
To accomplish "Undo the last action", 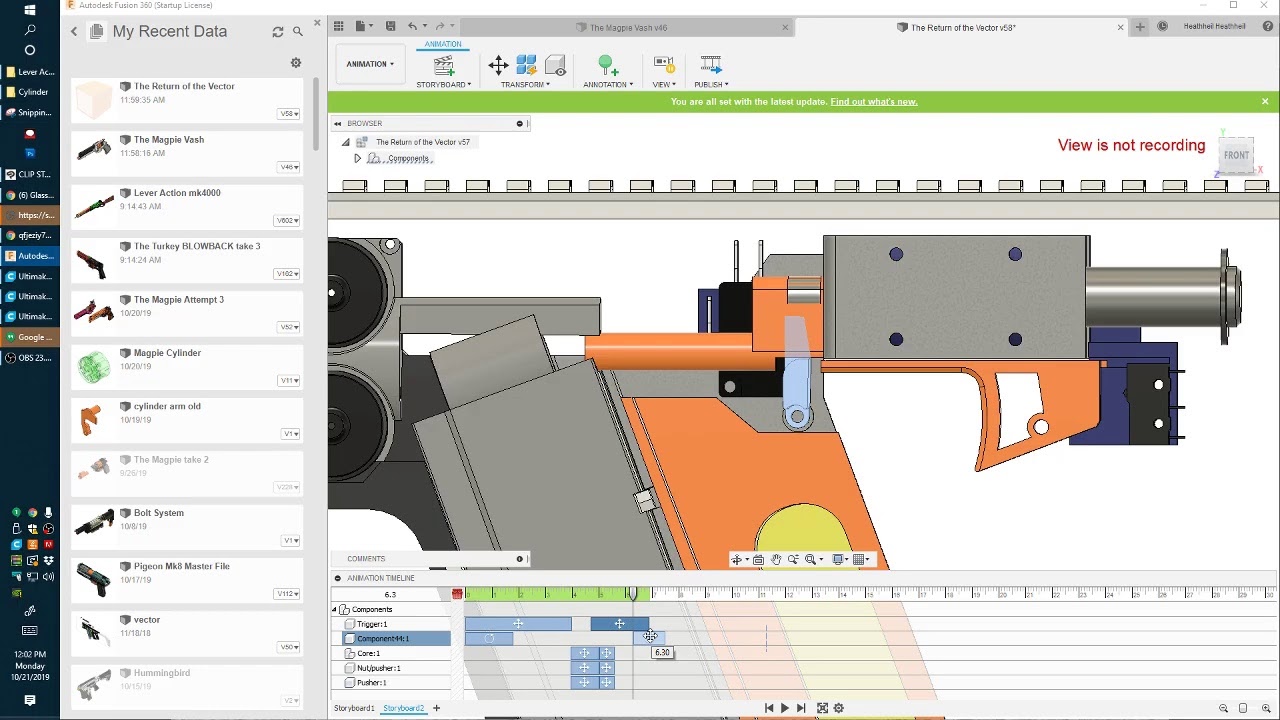I will pos(412,27).
